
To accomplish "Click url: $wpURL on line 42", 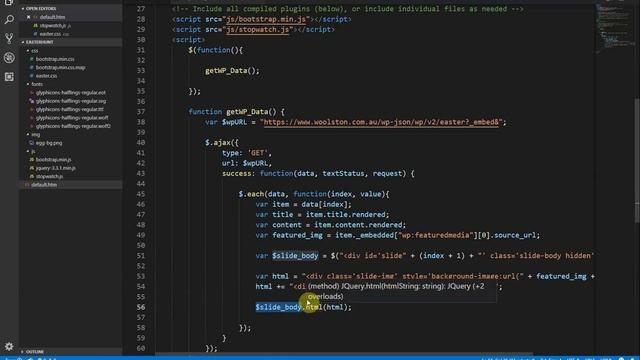I will click(247, 163).
